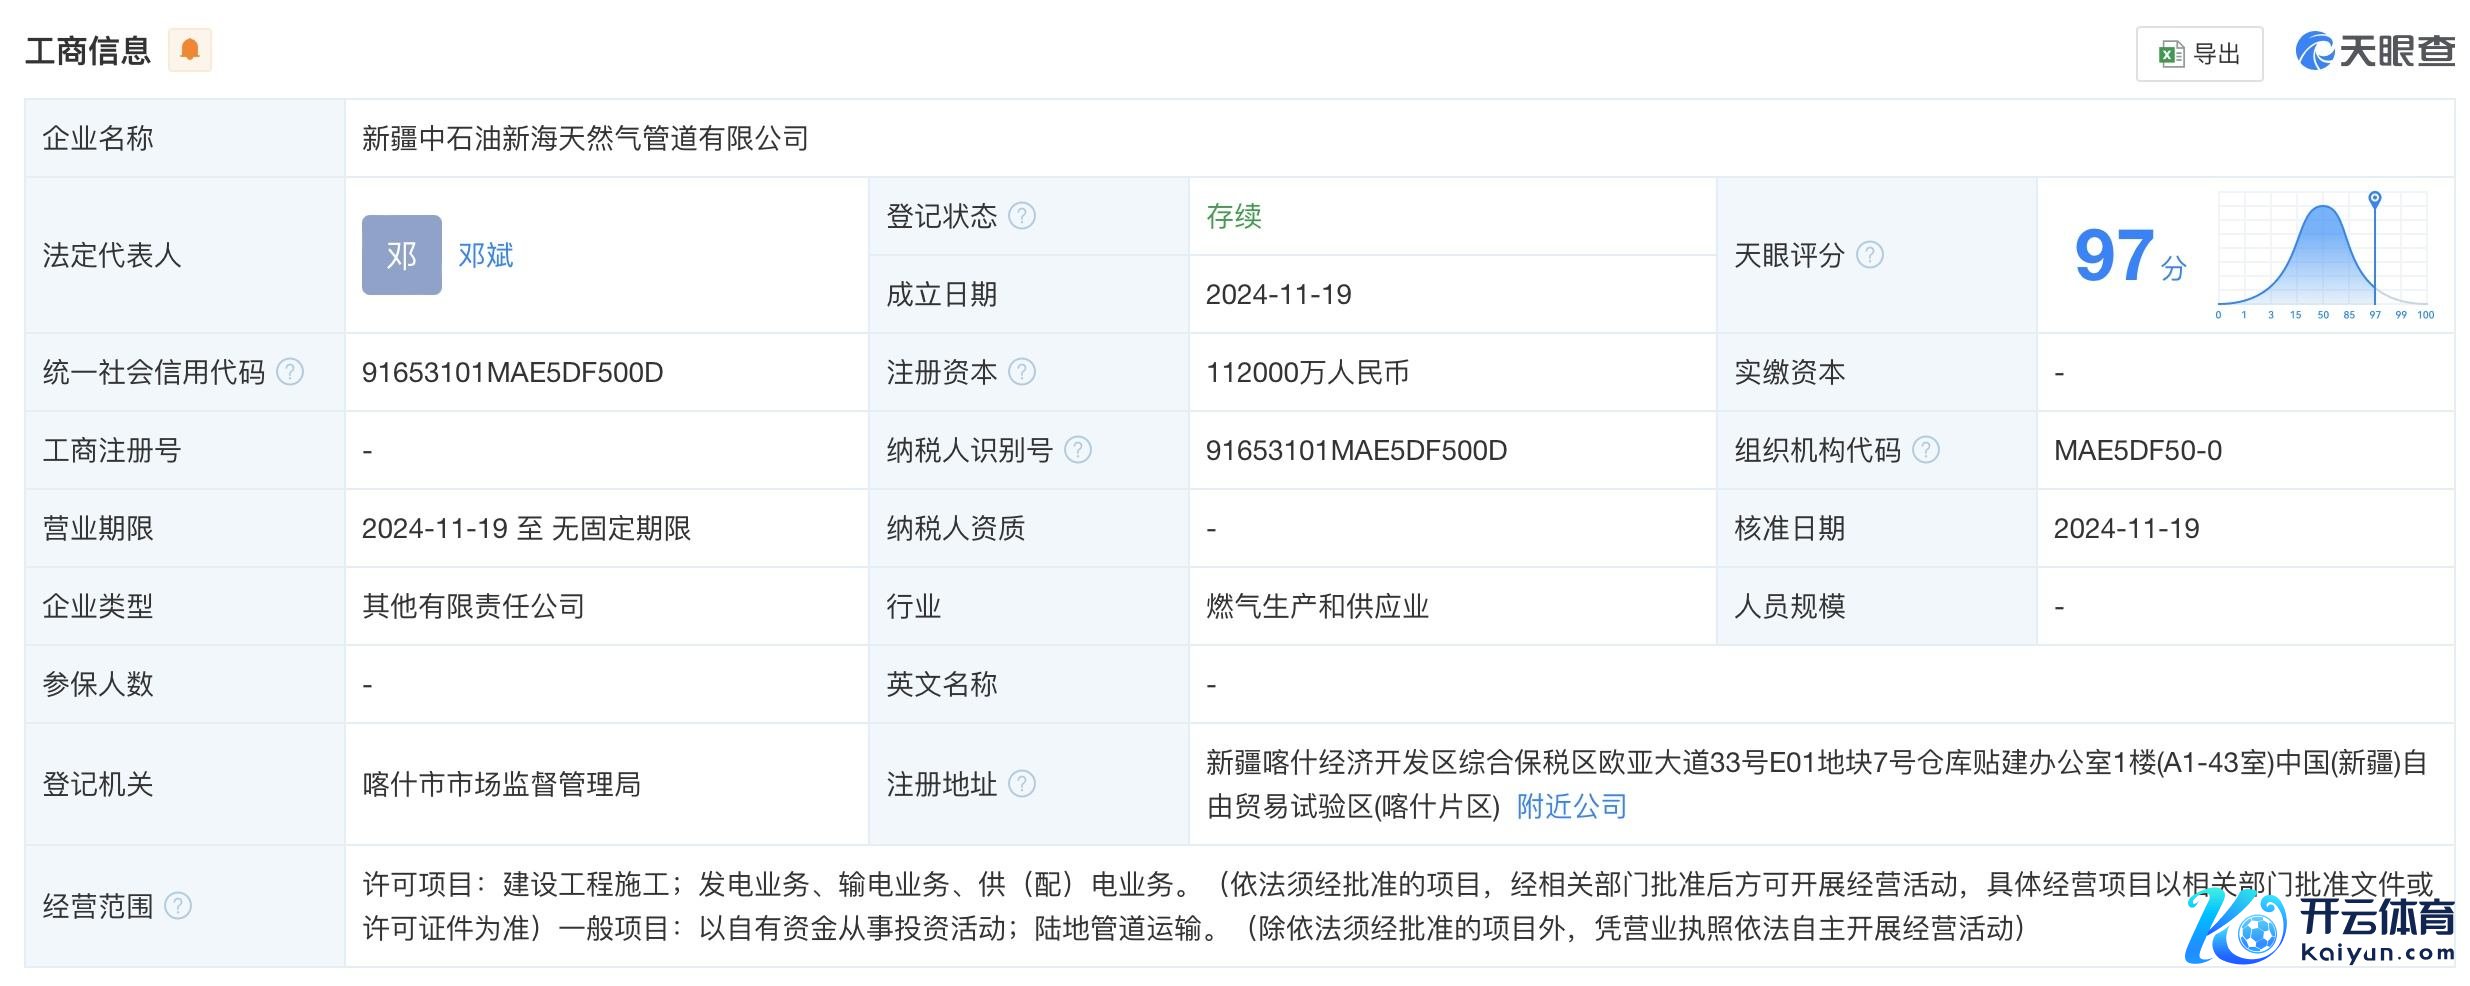
Task: Click the score marker pin on chart
Action: click(2375, 199)
